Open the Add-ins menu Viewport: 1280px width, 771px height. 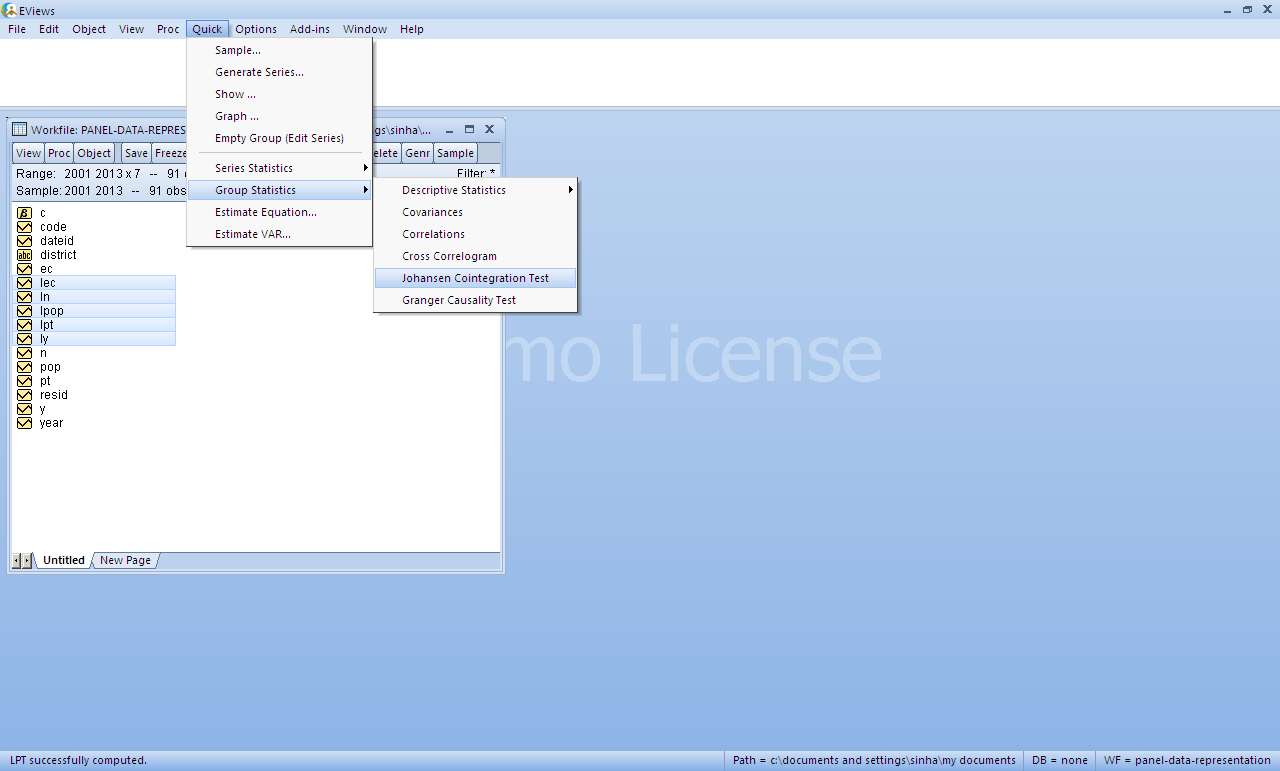pos(310,29)
